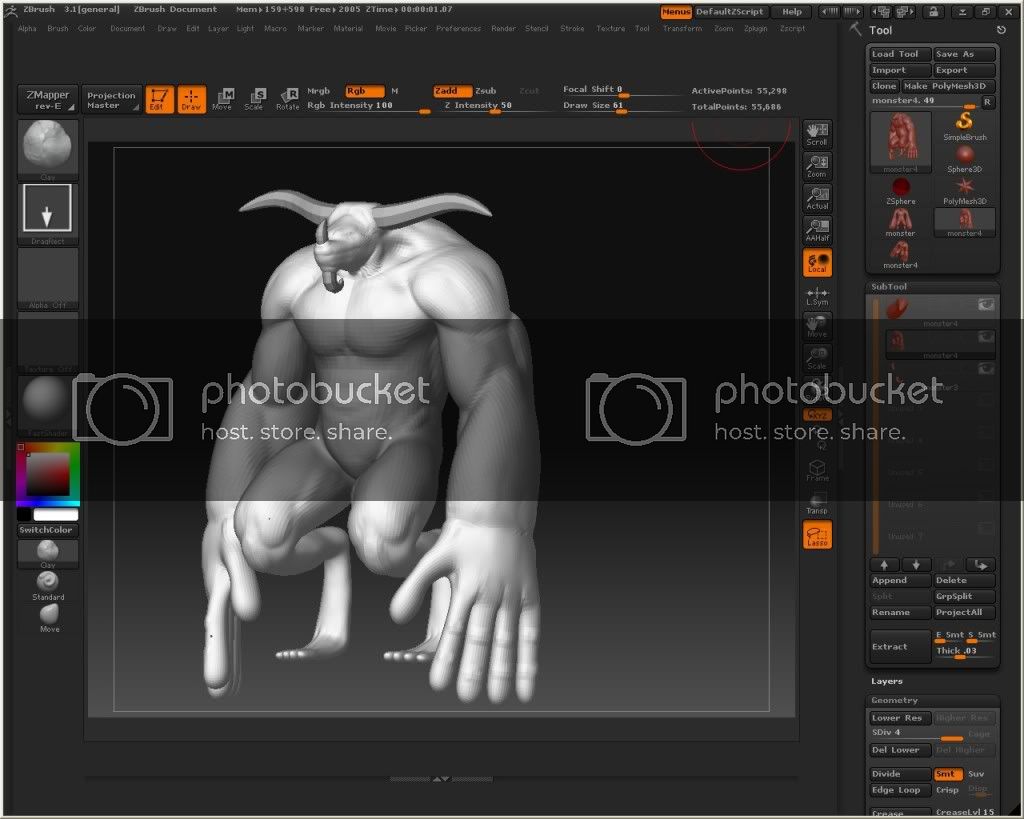The height and width of the screenshot is (819, 1024).
Task: Activate Rotate mode with the R icon
Action: [287, 99]
